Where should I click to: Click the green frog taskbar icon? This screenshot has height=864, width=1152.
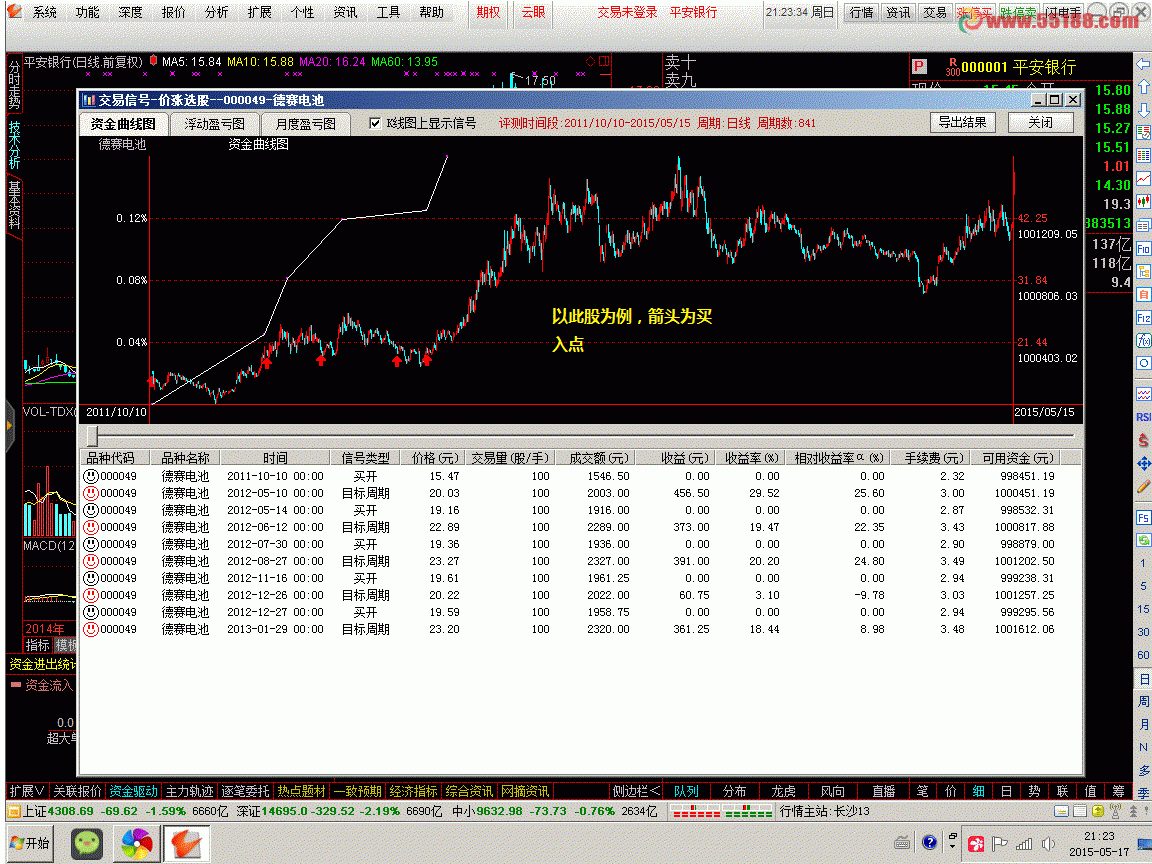tap(87, 843)
